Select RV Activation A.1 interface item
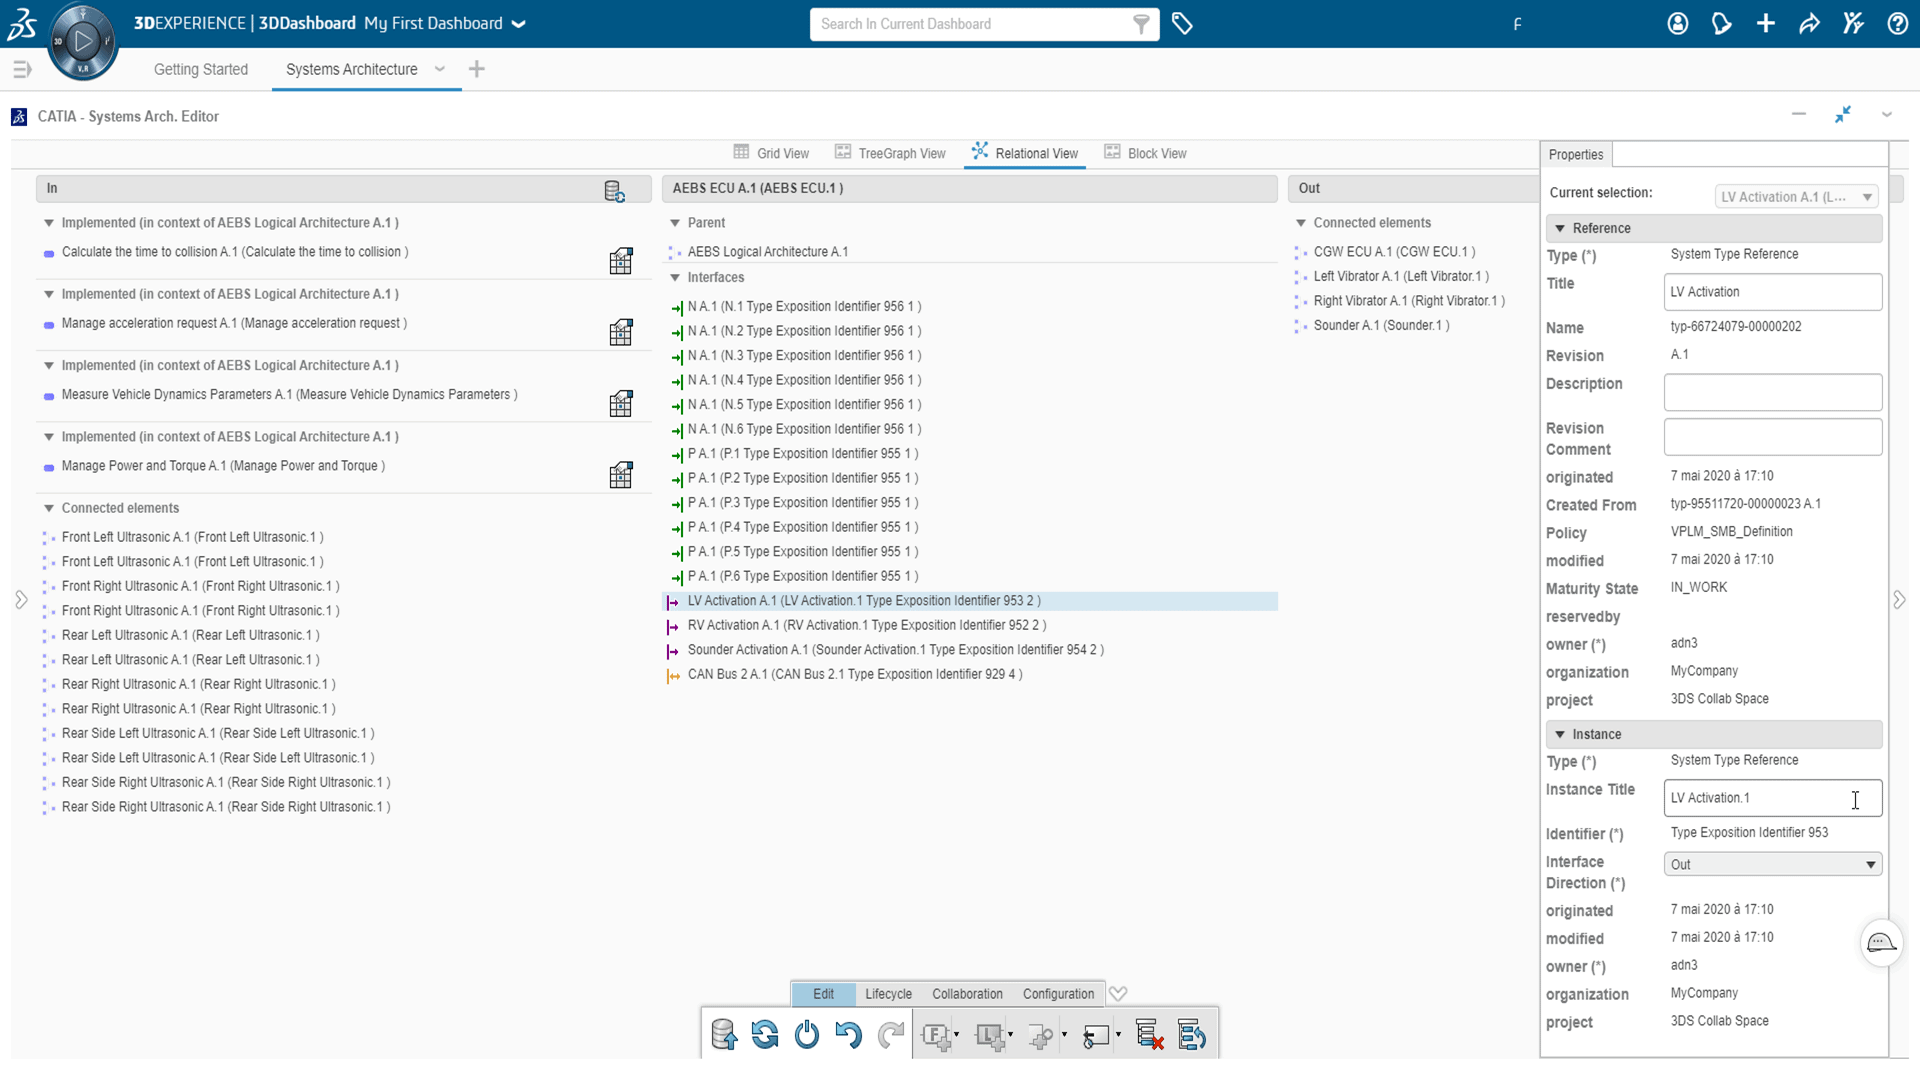This screenshot has width=1920, height=1080. click(x=866, y=625)
